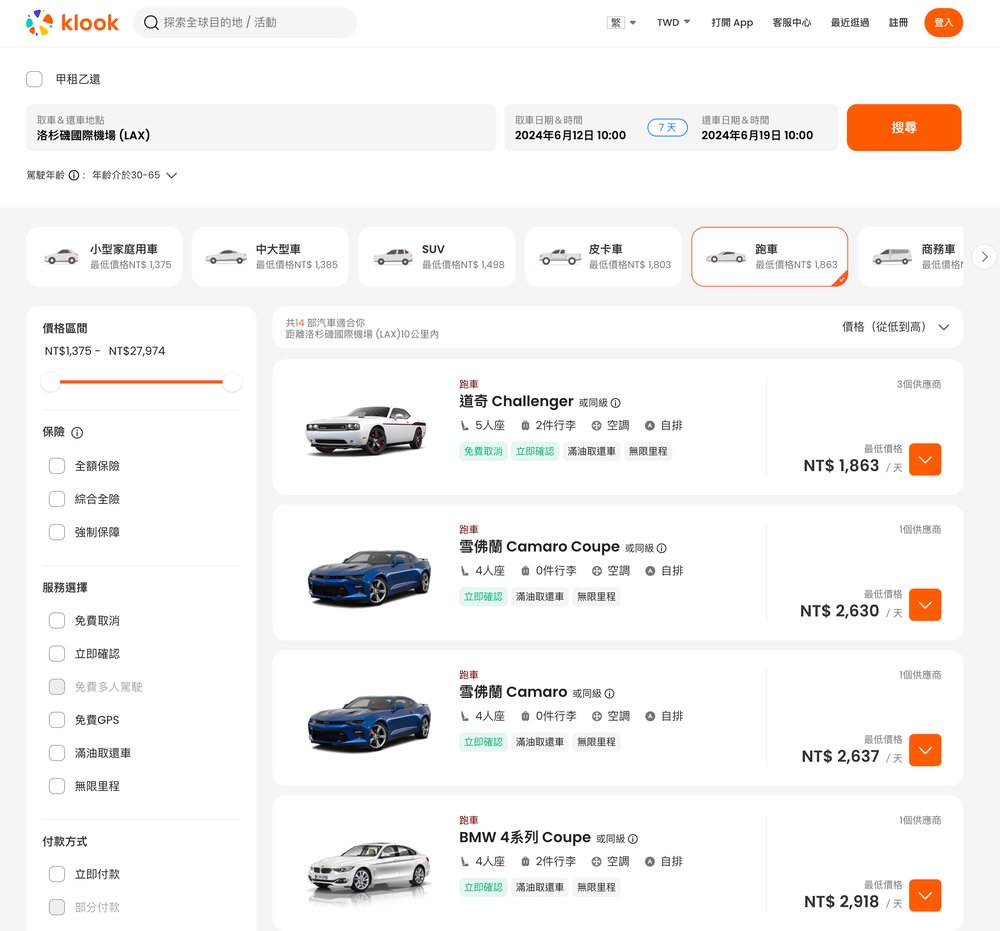Open the price sort order dropdown
Viewport: 1000px width, 931px height.
click(895, 327)
